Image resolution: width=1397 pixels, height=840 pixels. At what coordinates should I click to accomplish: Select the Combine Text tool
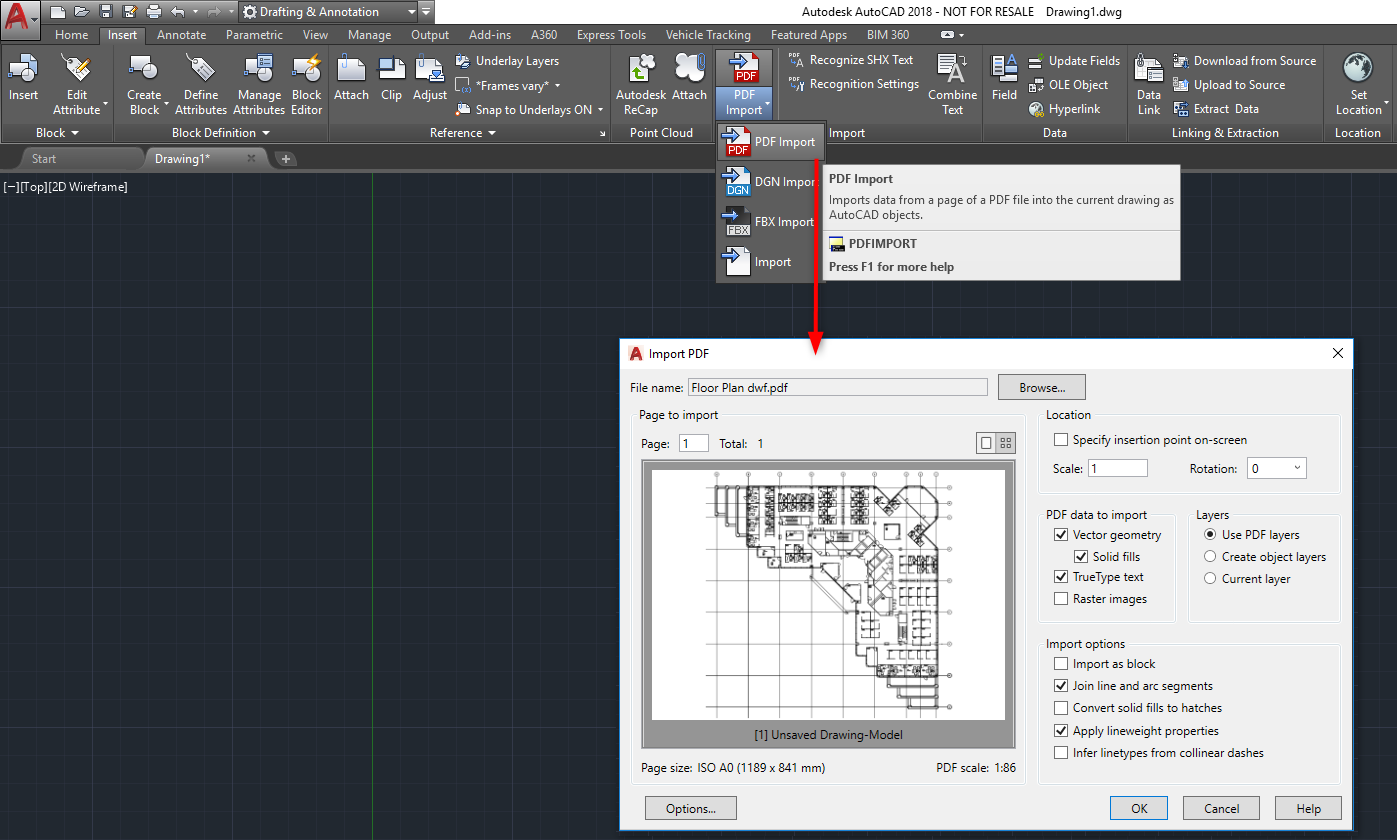pyautogui.click(x=952, y=84)
